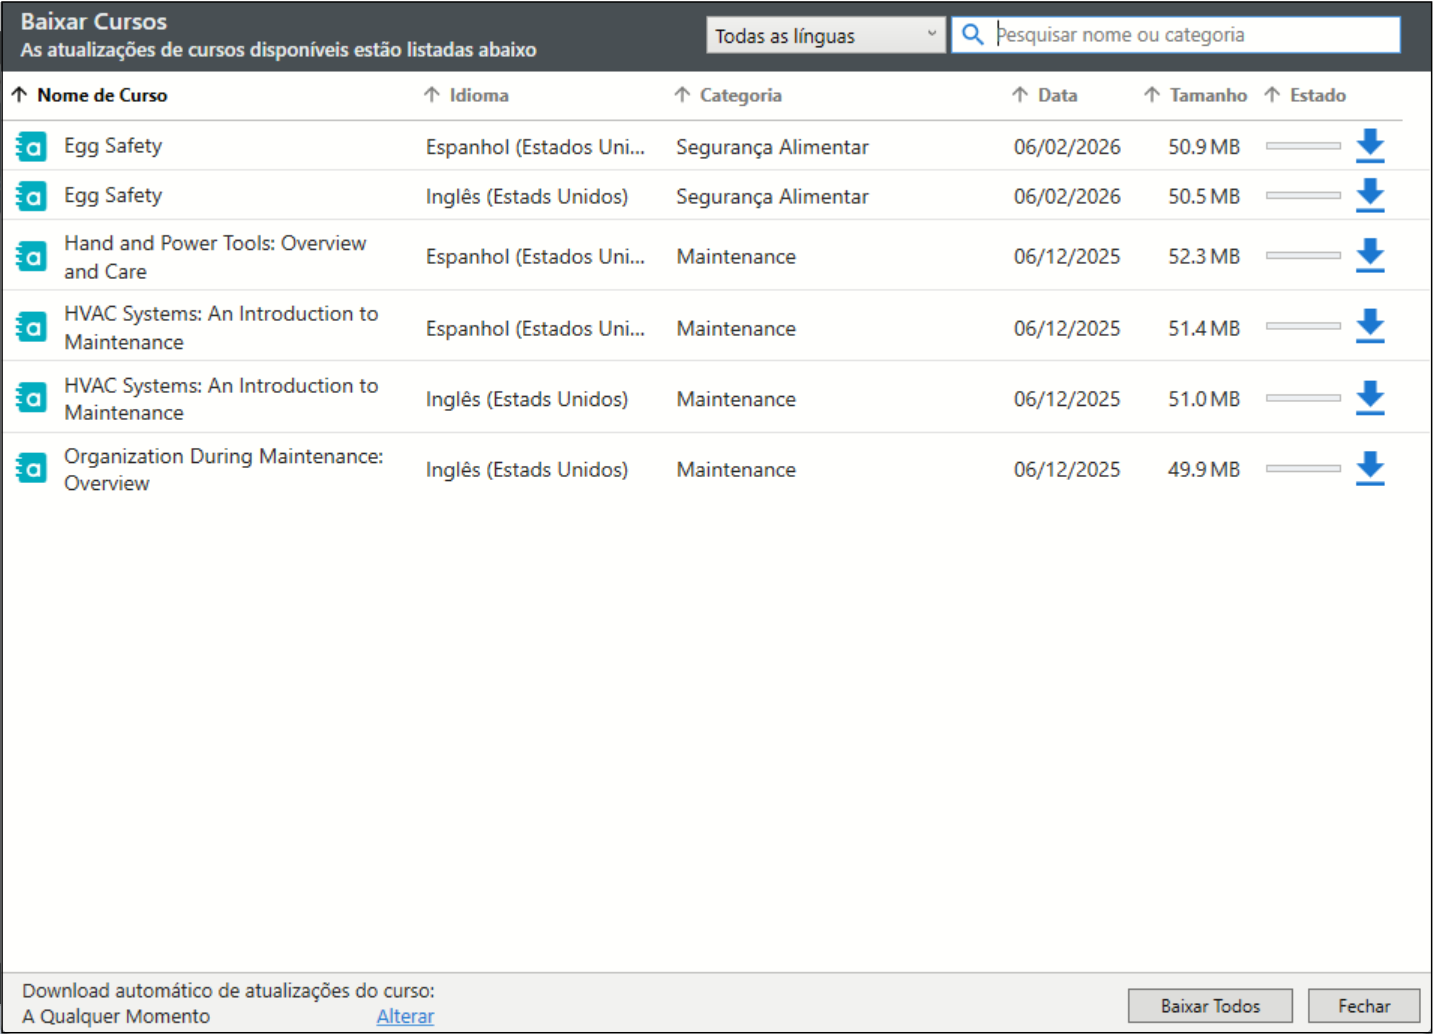
Task: Click the A Qualquer Momento setting text
Action: pyautogui.click(x=116, y=1016)
